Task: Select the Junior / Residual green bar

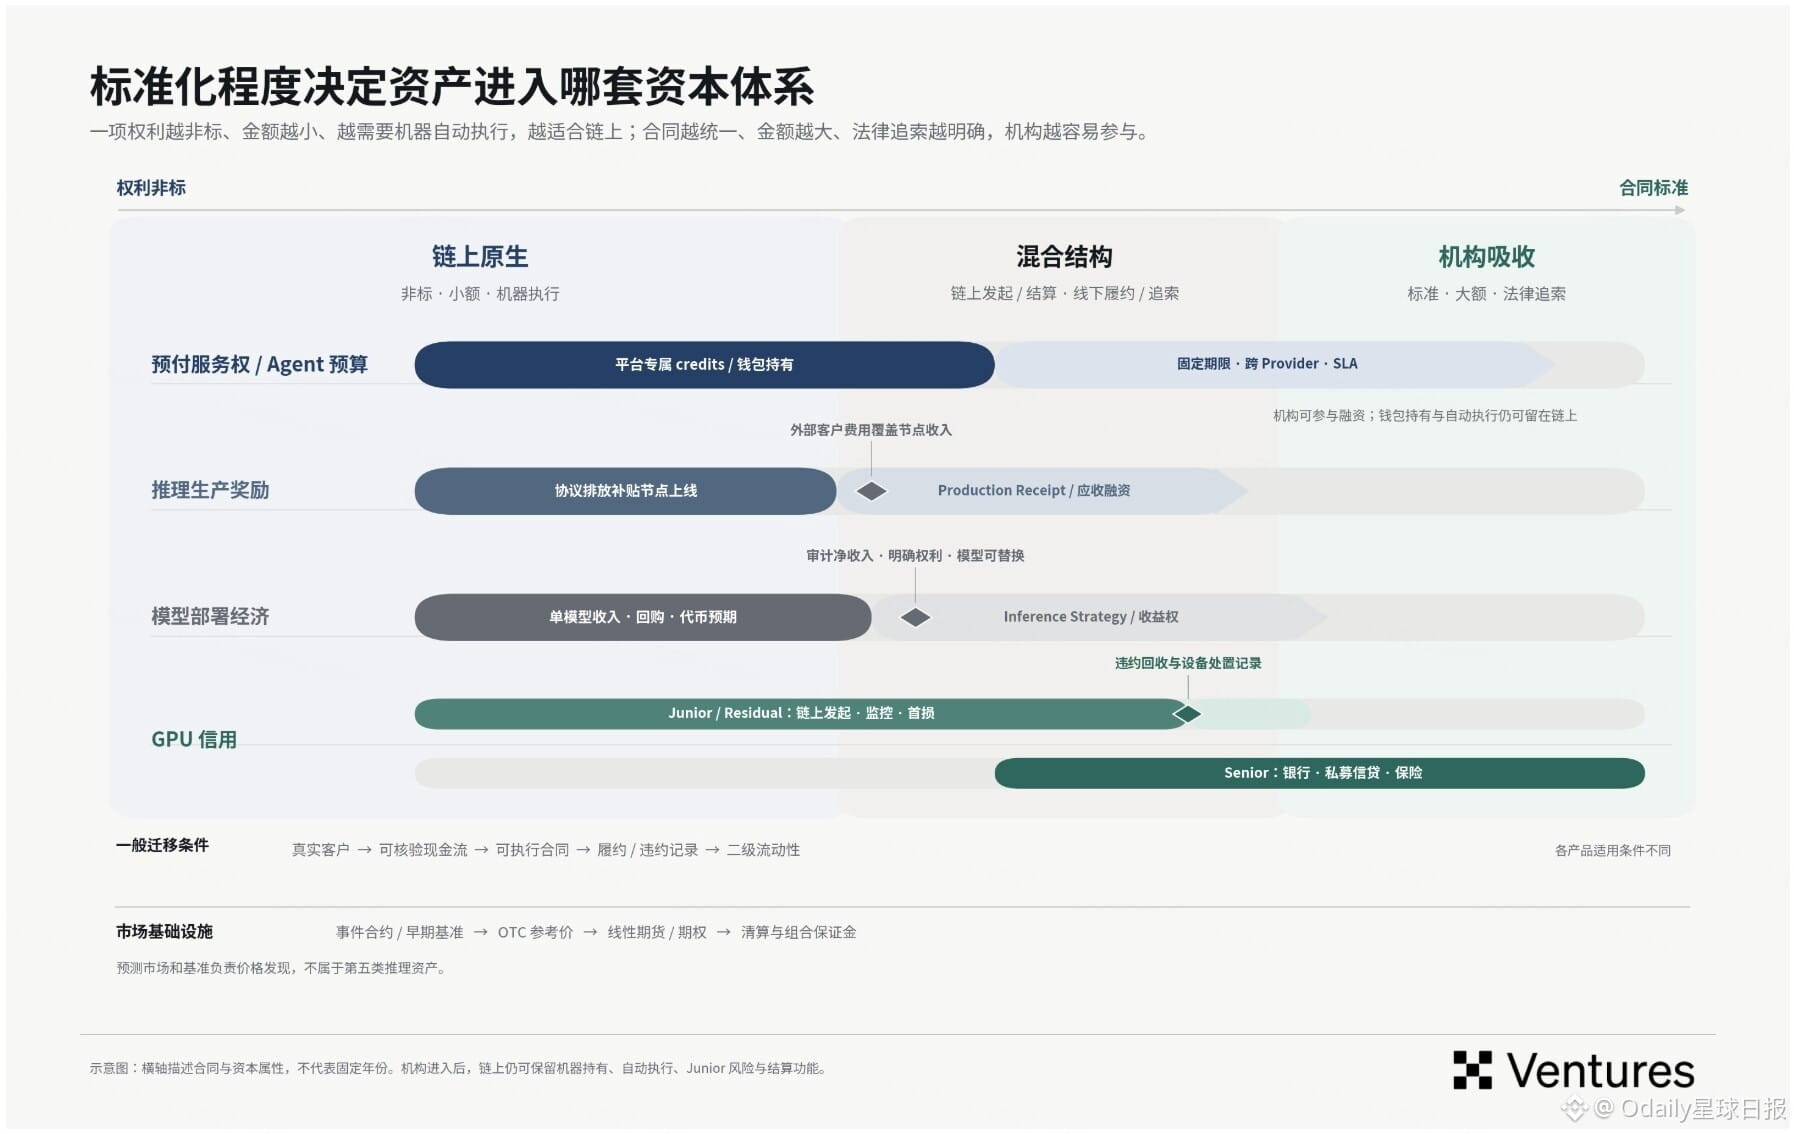Action: (801, 713)
